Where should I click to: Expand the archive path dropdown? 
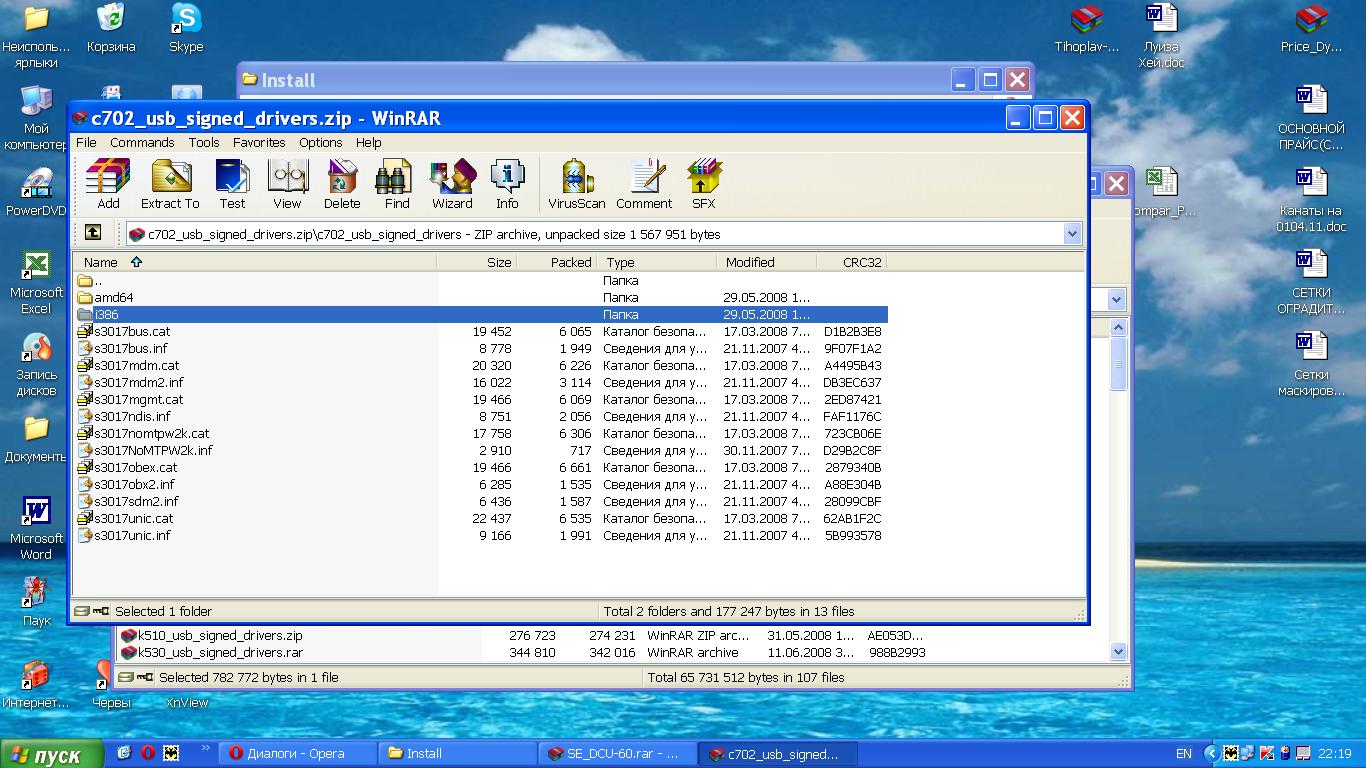[x=1072, y=234]
